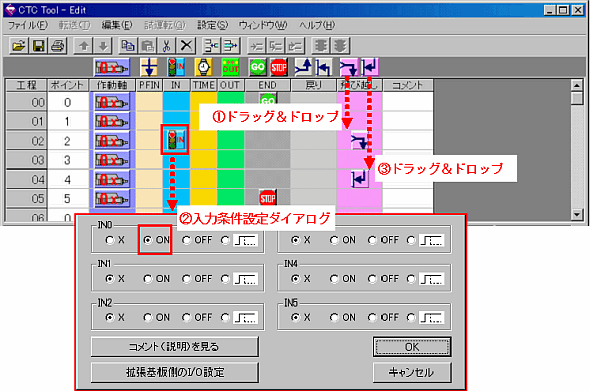
Task: Pick the STOP sign palette icon
Action: 279,67
